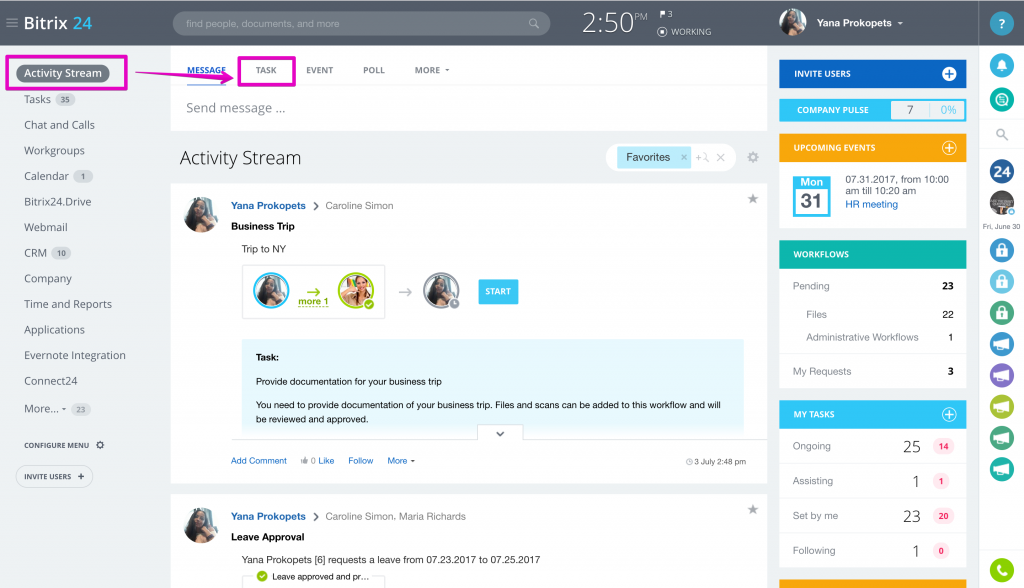
Task: Click the Mon 31 calendar date tile
Action: [x=811, y=196]
